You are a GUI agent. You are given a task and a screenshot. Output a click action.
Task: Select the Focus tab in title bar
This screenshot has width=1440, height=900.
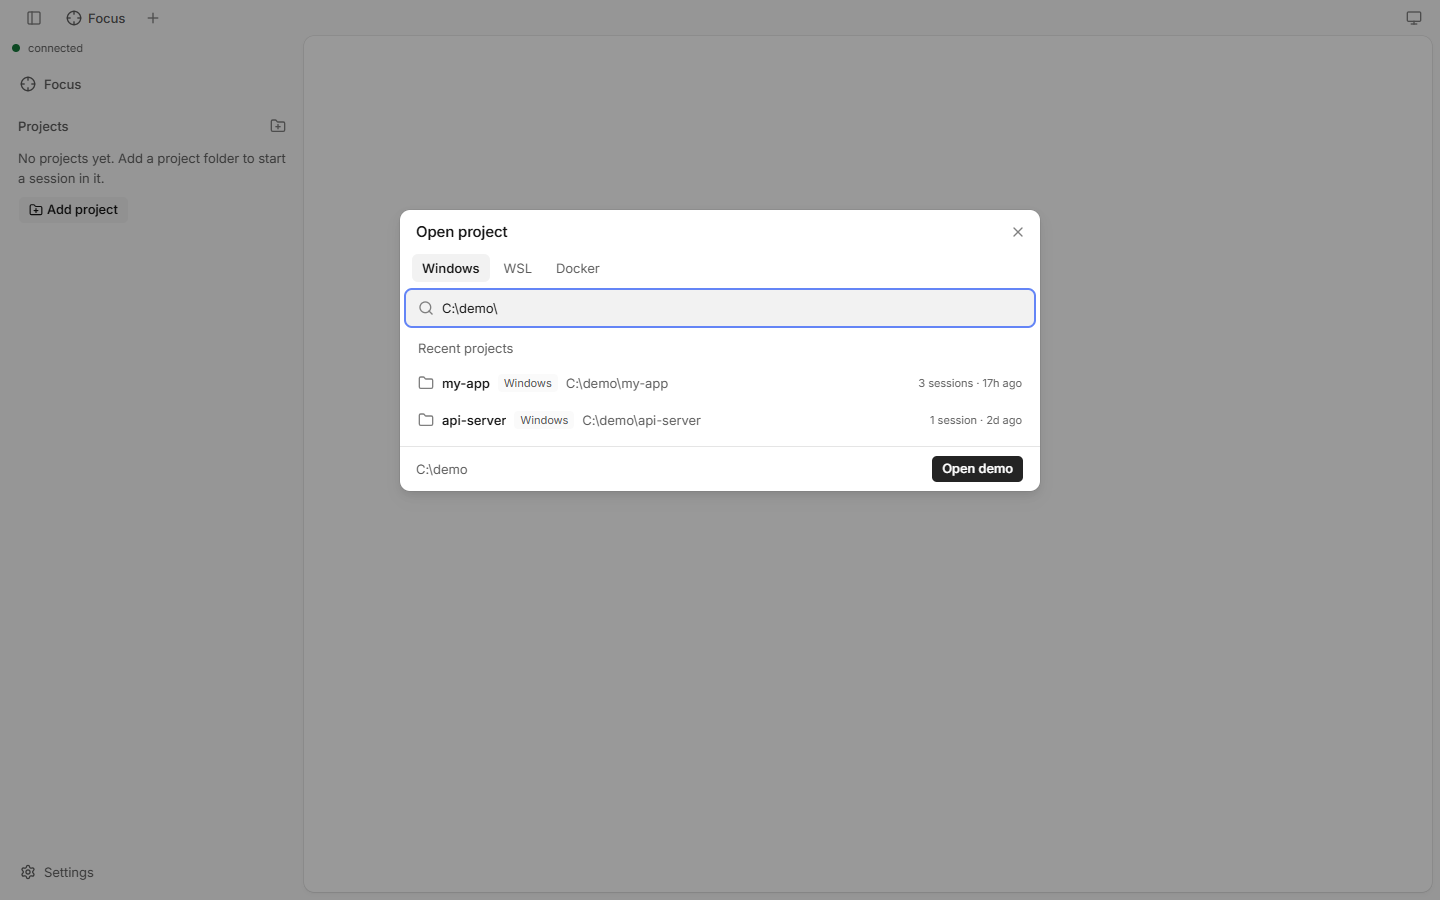tap(97, 18)
